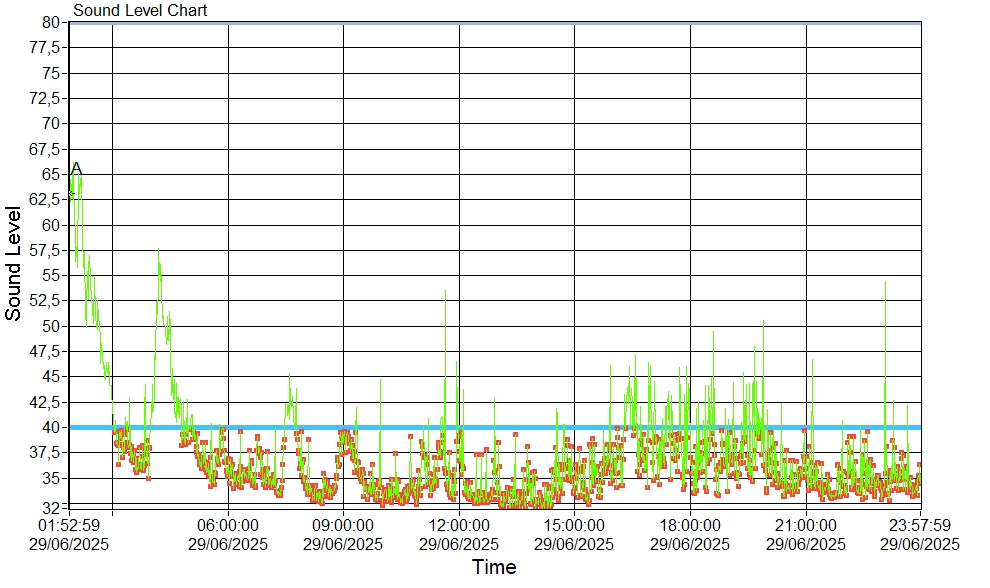
Task: Click the 15:00:00 time axis label
Action: point(574,524)
